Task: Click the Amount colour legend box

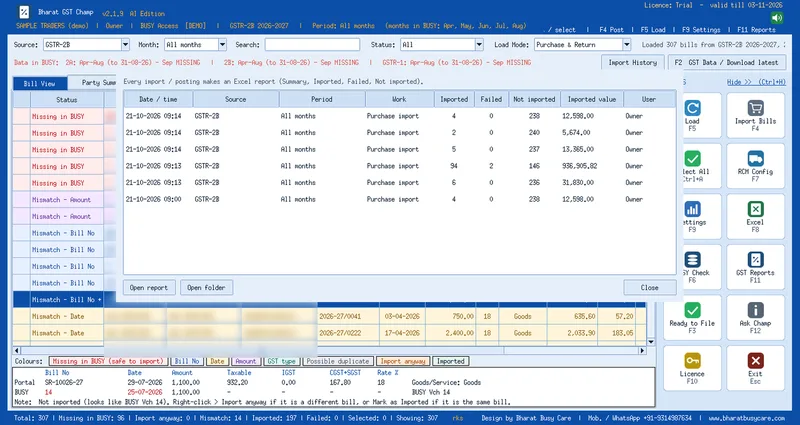Action: (245, 361)
